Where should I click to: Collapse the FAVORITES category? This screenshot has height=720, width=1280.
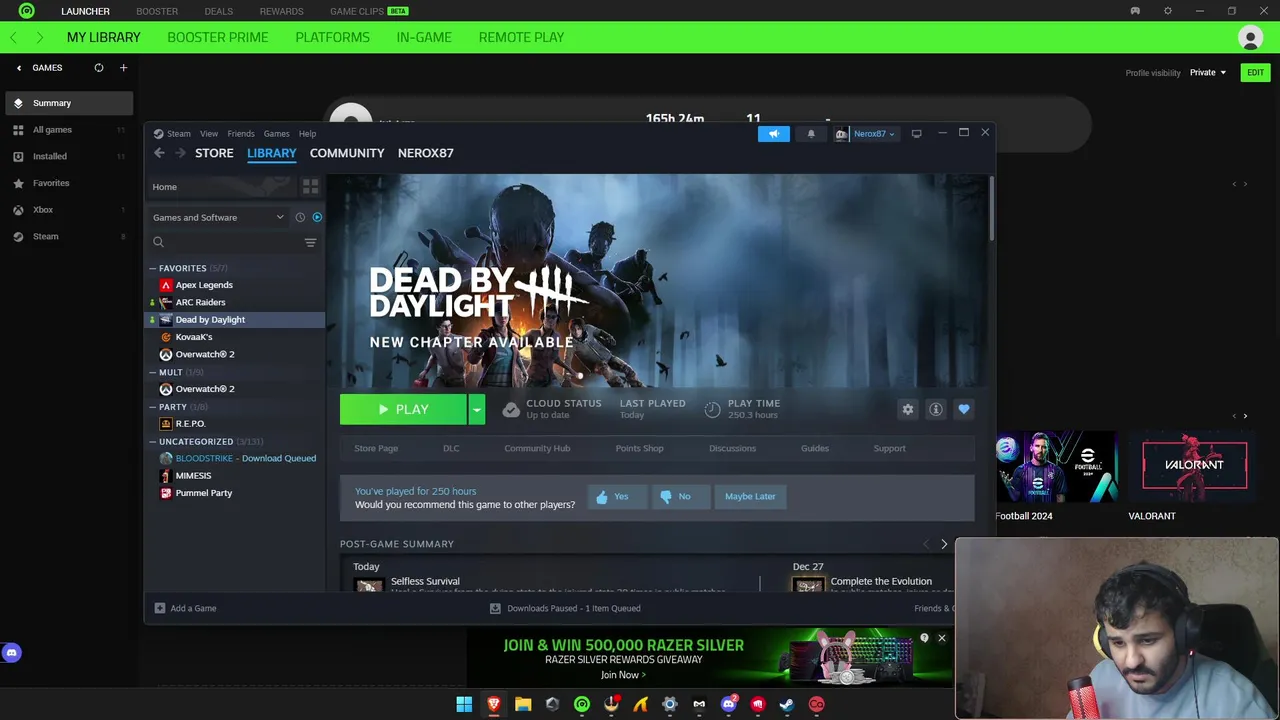(153, 268)
